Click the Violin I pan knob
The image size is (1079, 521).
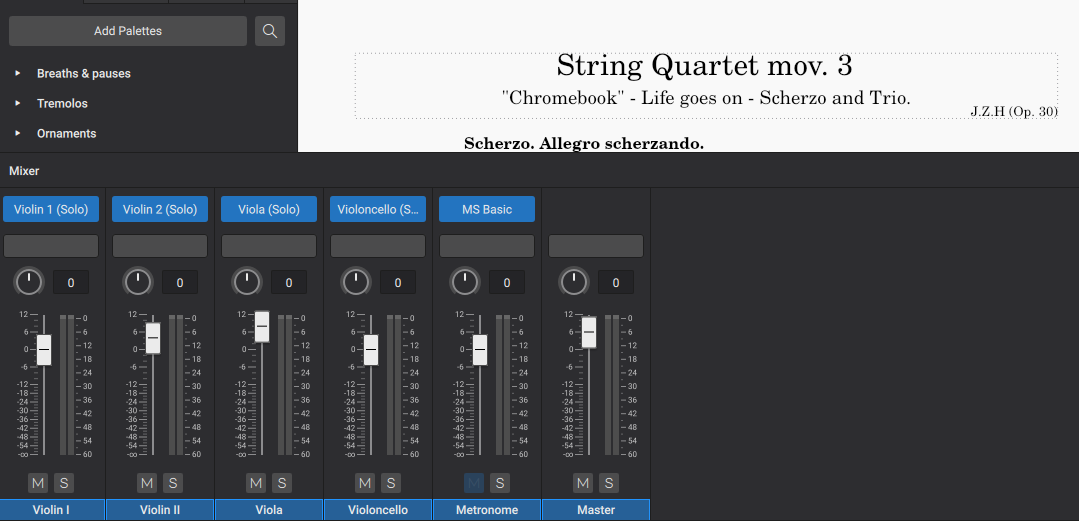tap(29, 282)
